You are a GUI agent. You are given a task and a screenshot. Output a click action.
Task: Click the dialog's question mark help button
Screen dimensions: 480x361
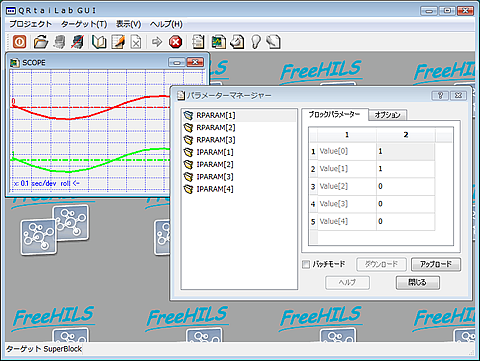coord(440,96)
